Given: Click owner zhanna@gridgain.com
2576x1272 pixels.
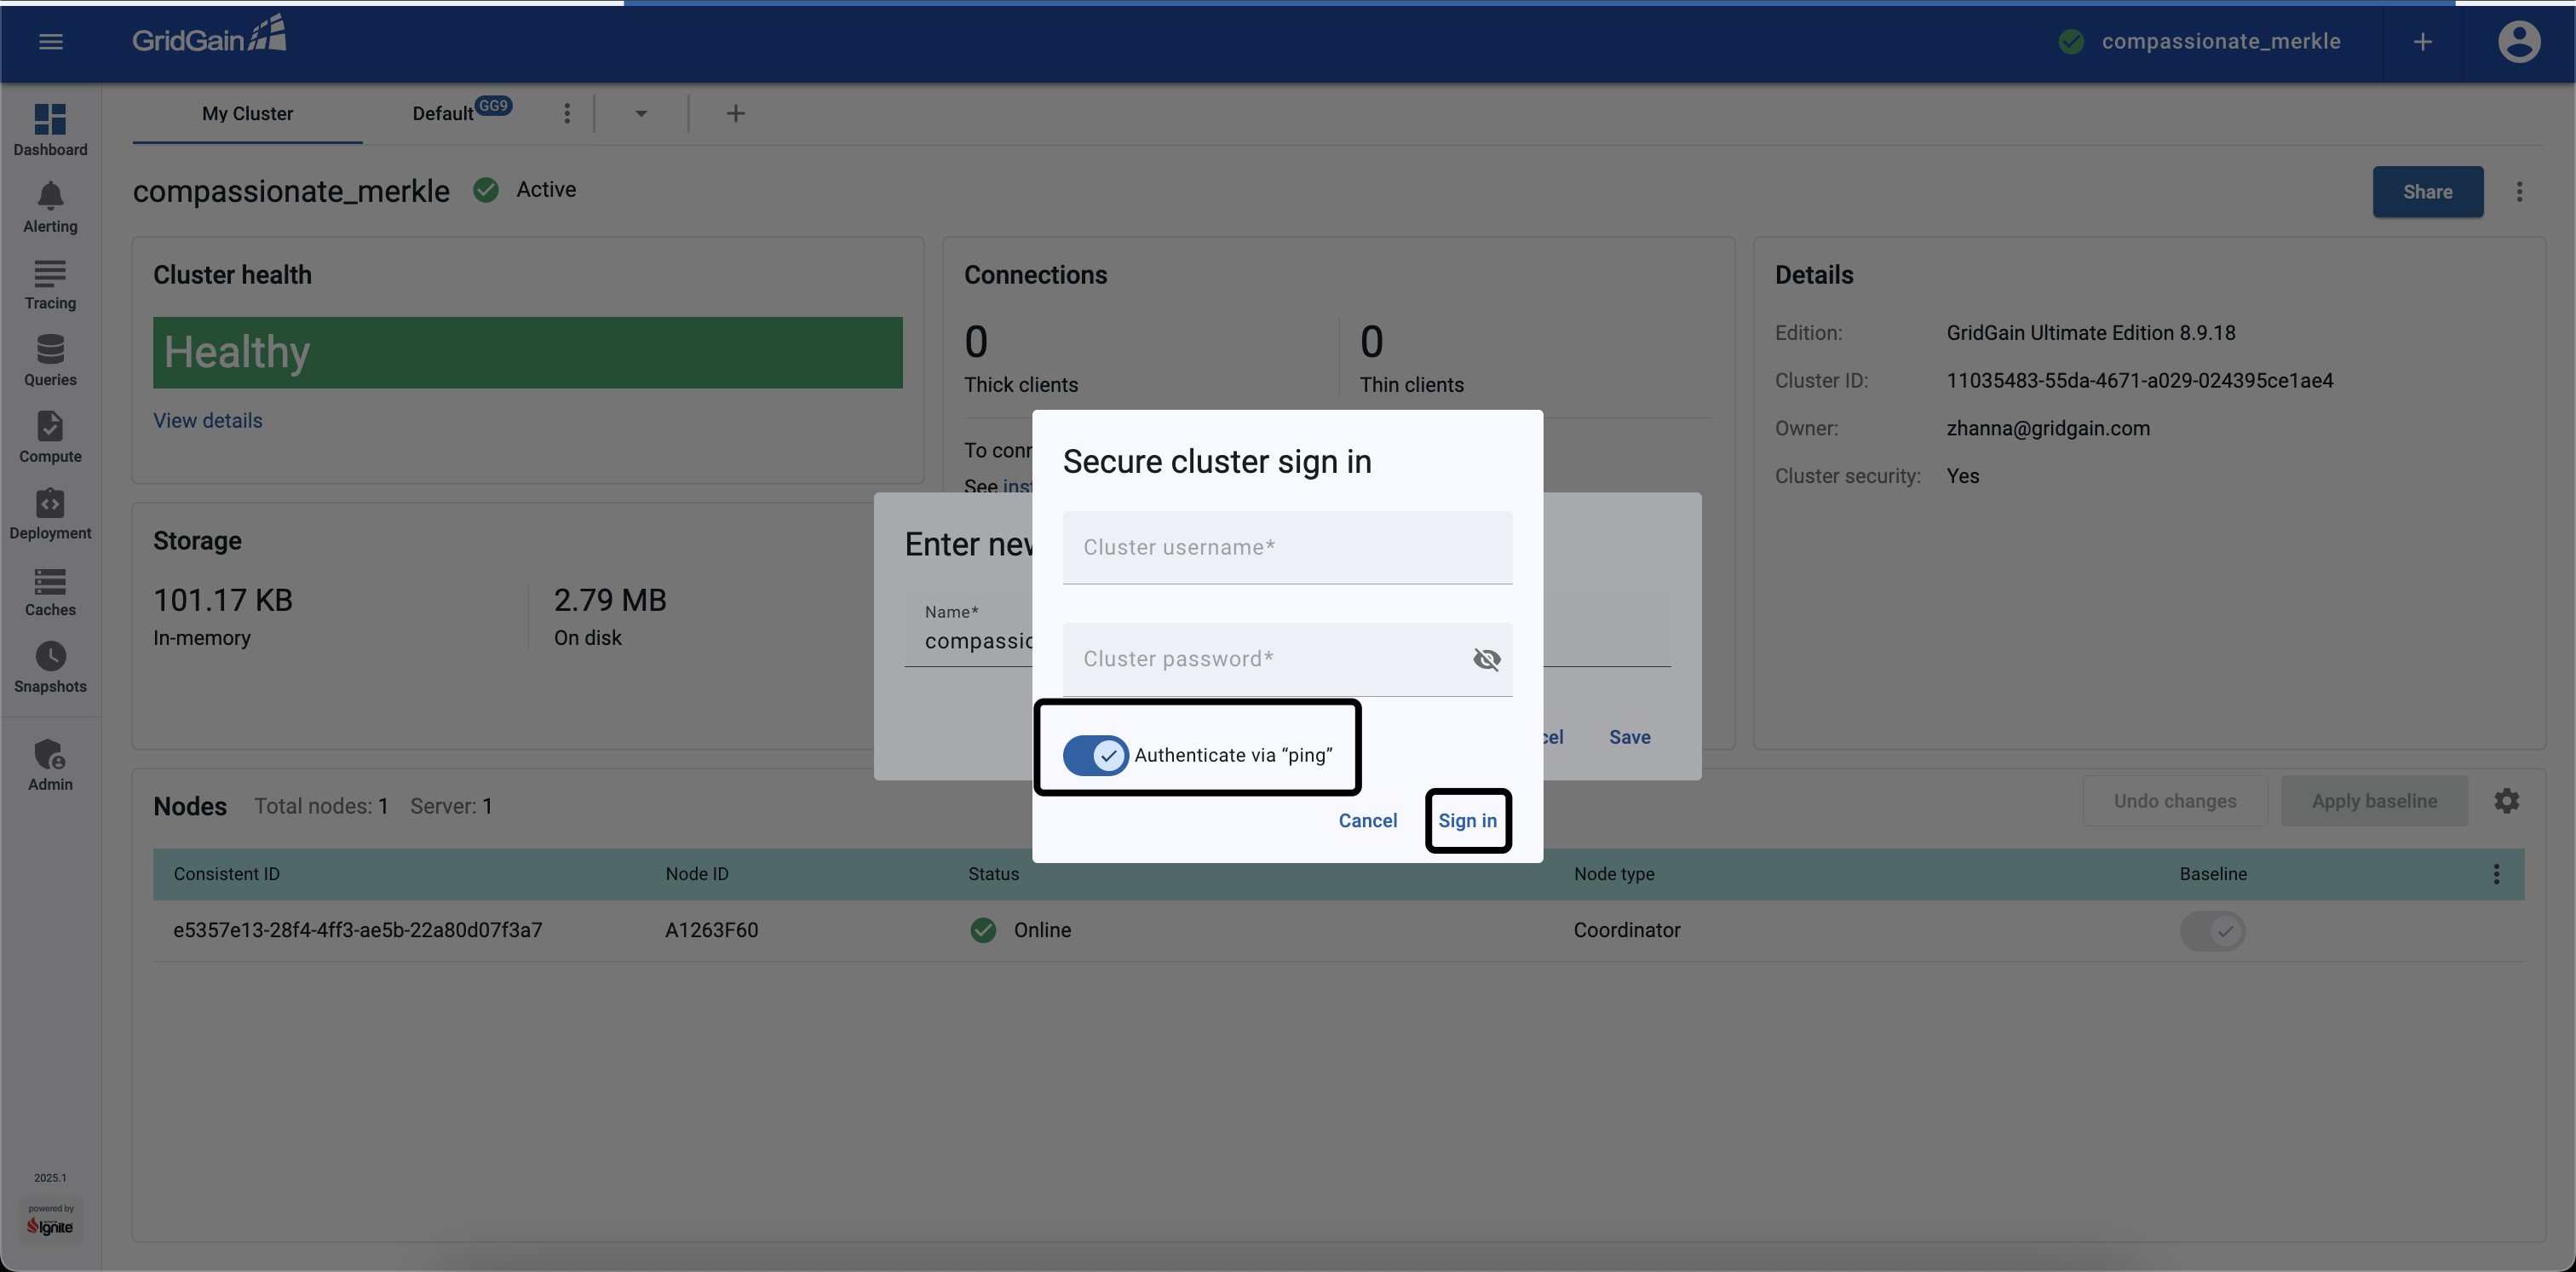Looking at the screenshot, I should [2047, 428].
